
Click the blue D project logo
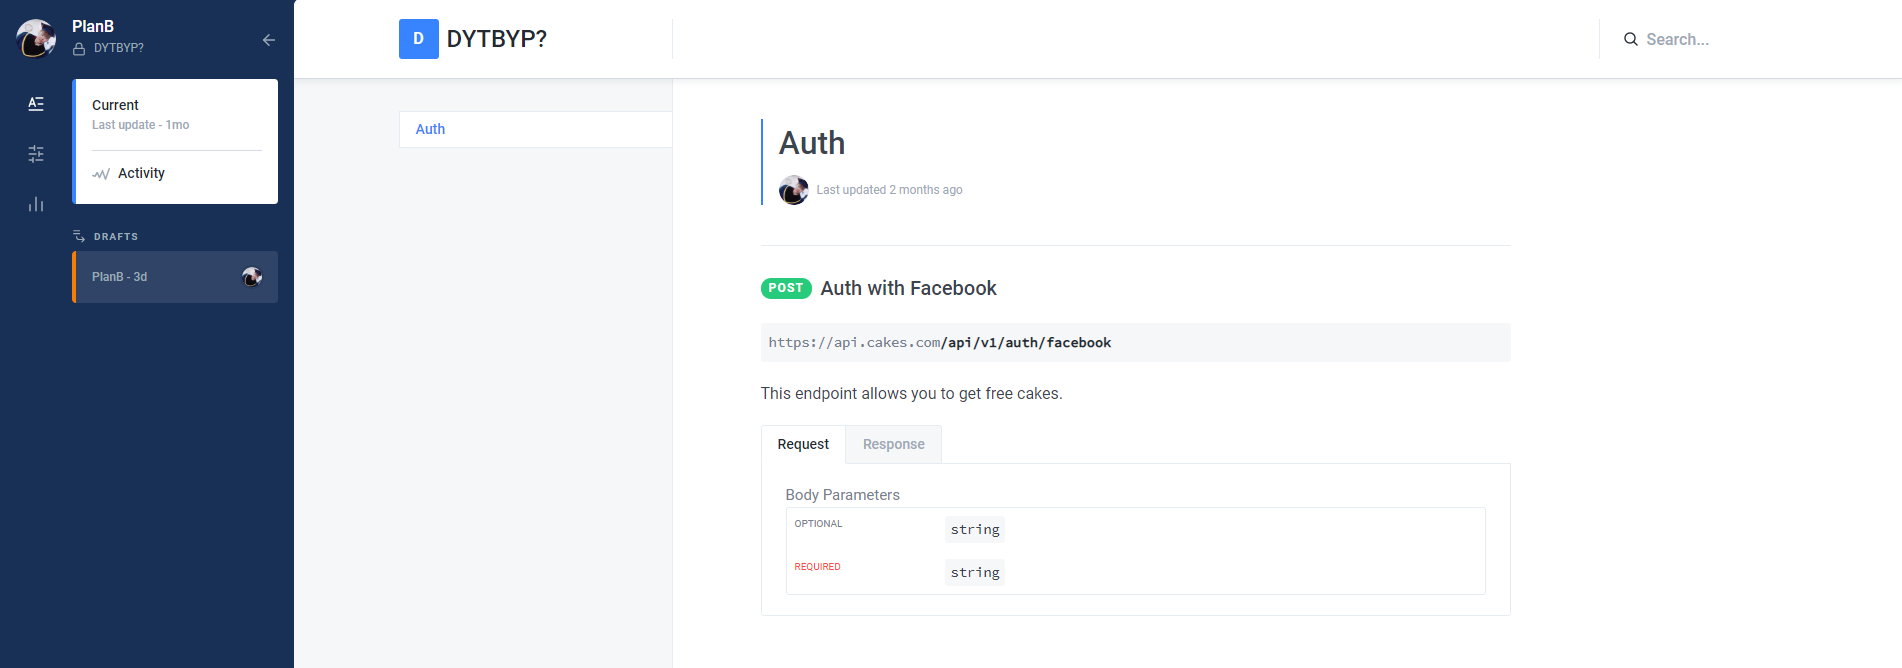[418, 39]
